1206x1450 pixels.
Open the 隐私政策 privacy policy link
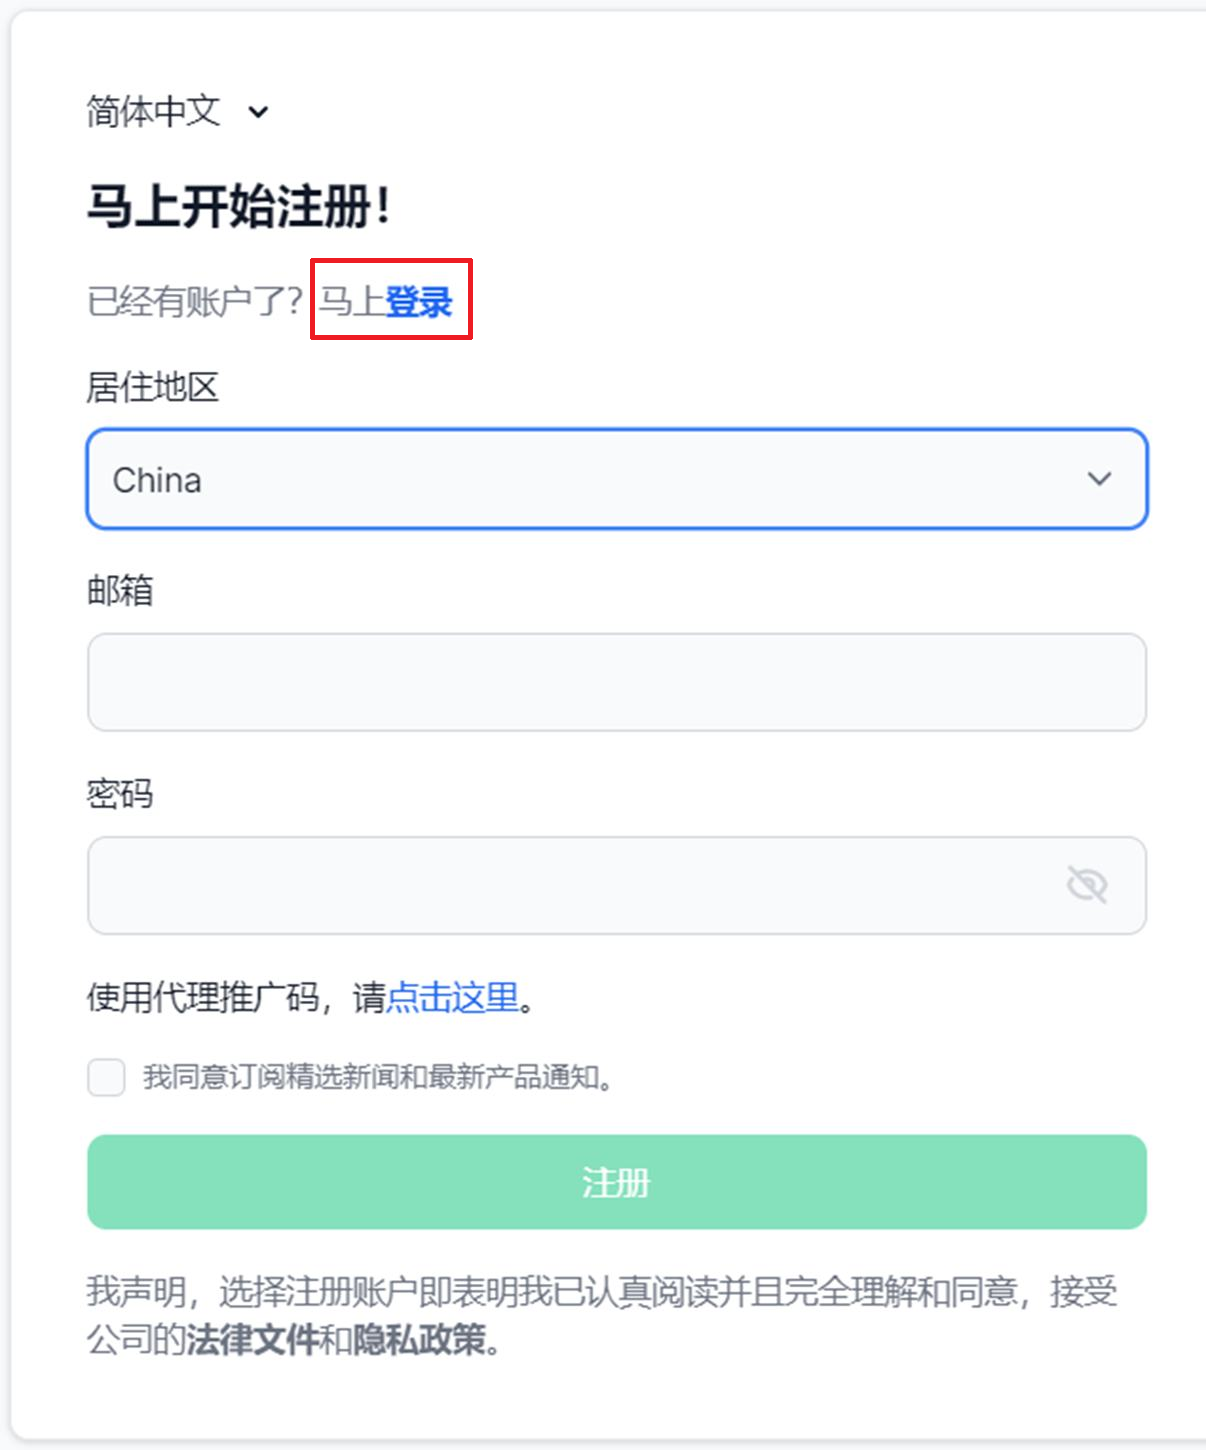pyautogui.click(x=421, y=1345)
